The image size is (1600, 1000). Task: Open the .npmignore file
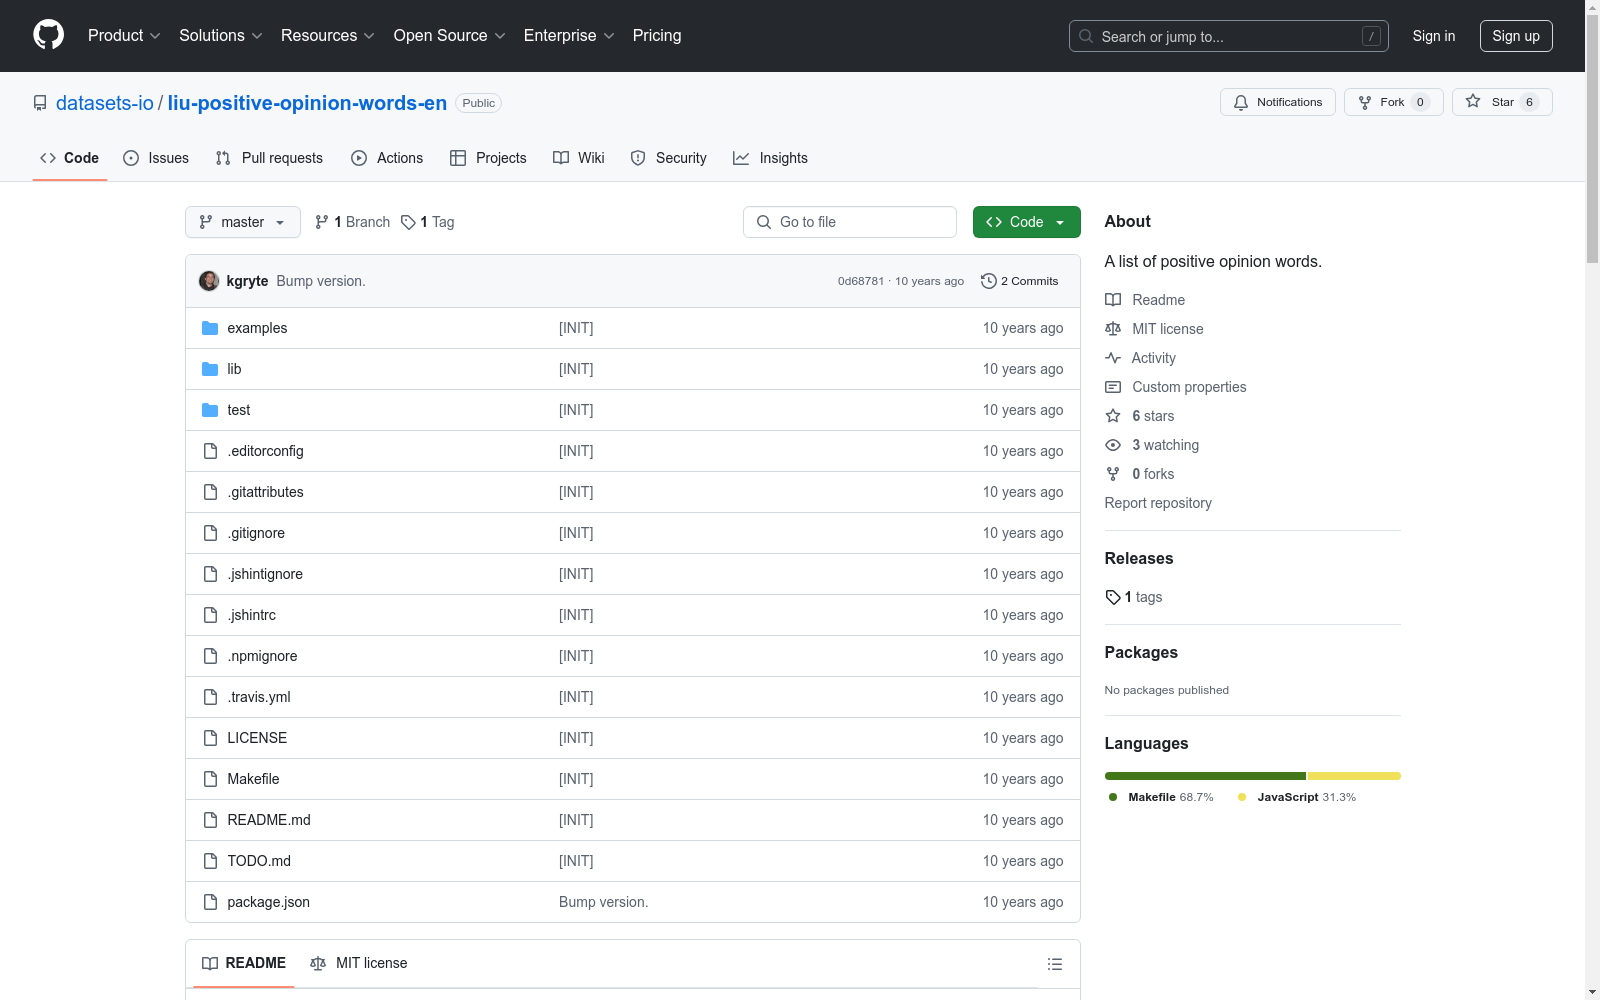[262, 656]
